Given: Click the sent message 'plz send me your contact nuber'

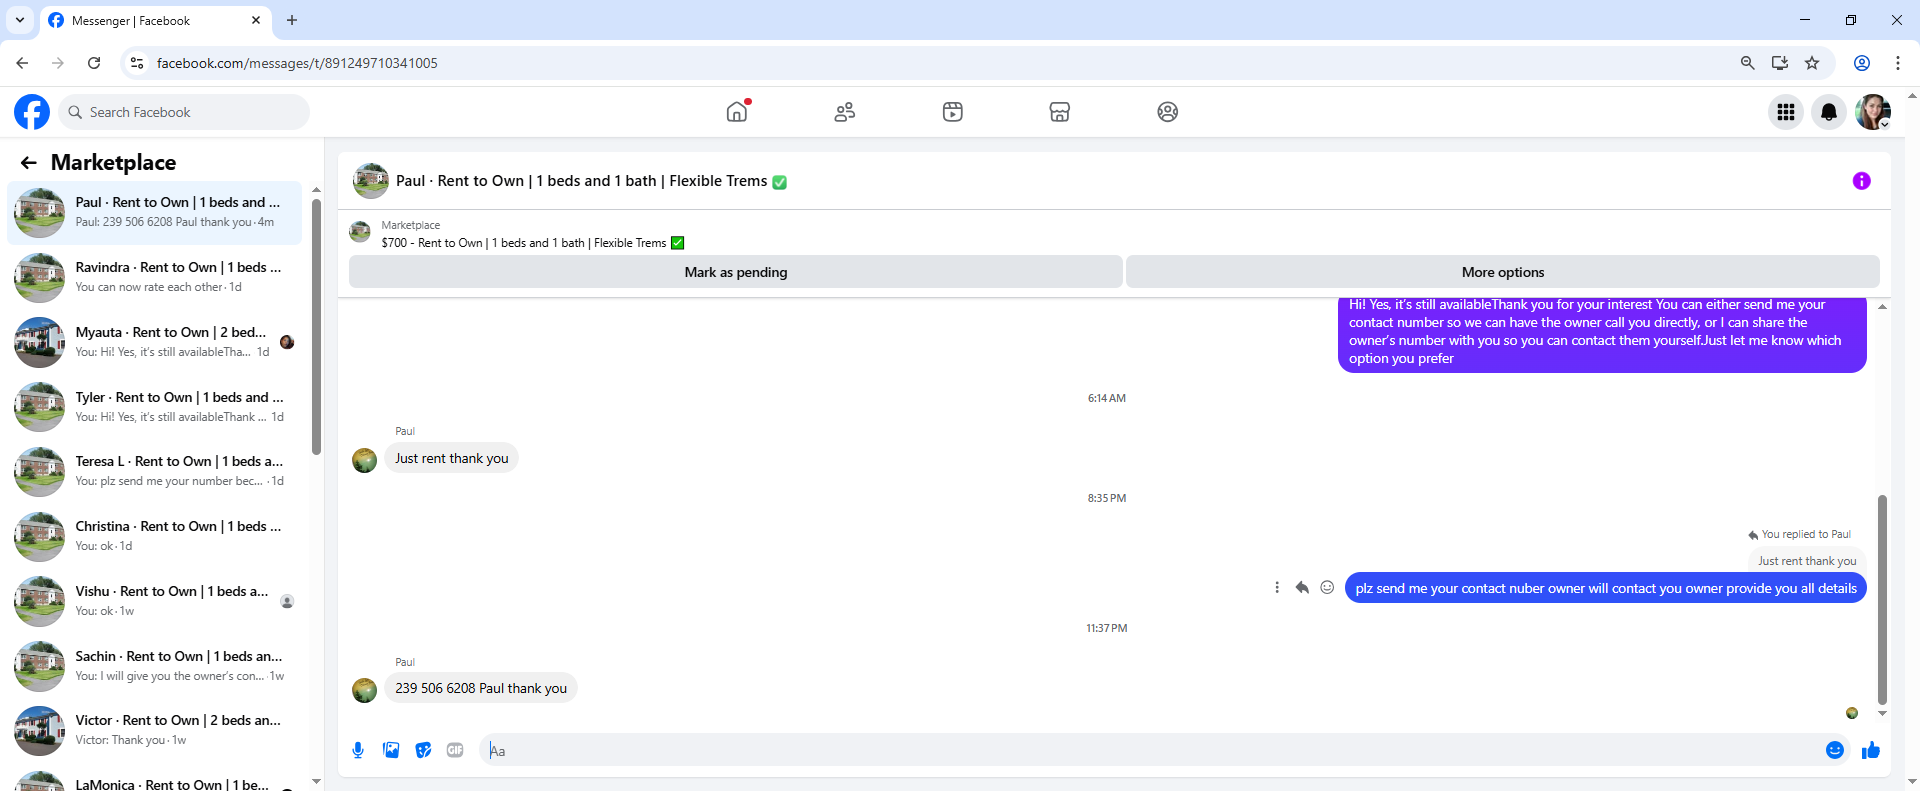Looking at the screenshot, I should point(1606,588).
